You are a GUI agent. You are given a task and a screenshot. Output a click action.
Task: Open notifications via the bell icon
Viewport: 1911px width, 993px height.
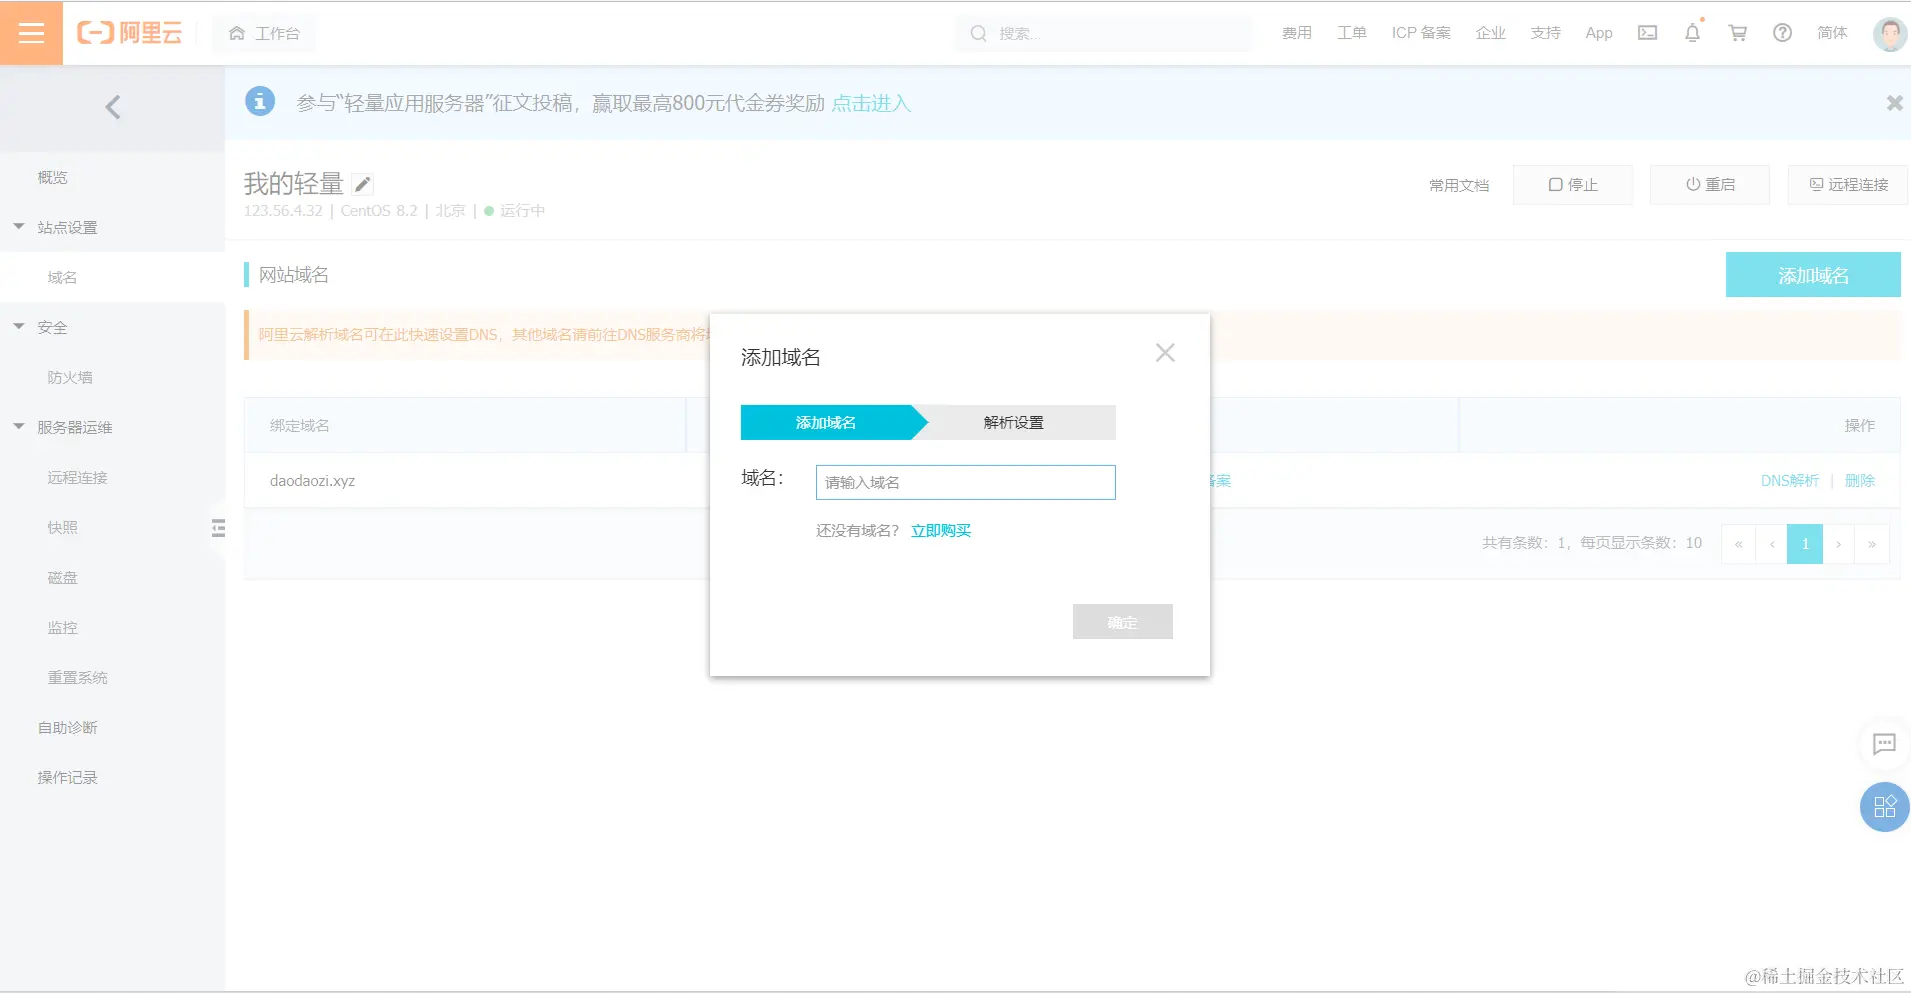[1691, 33]
